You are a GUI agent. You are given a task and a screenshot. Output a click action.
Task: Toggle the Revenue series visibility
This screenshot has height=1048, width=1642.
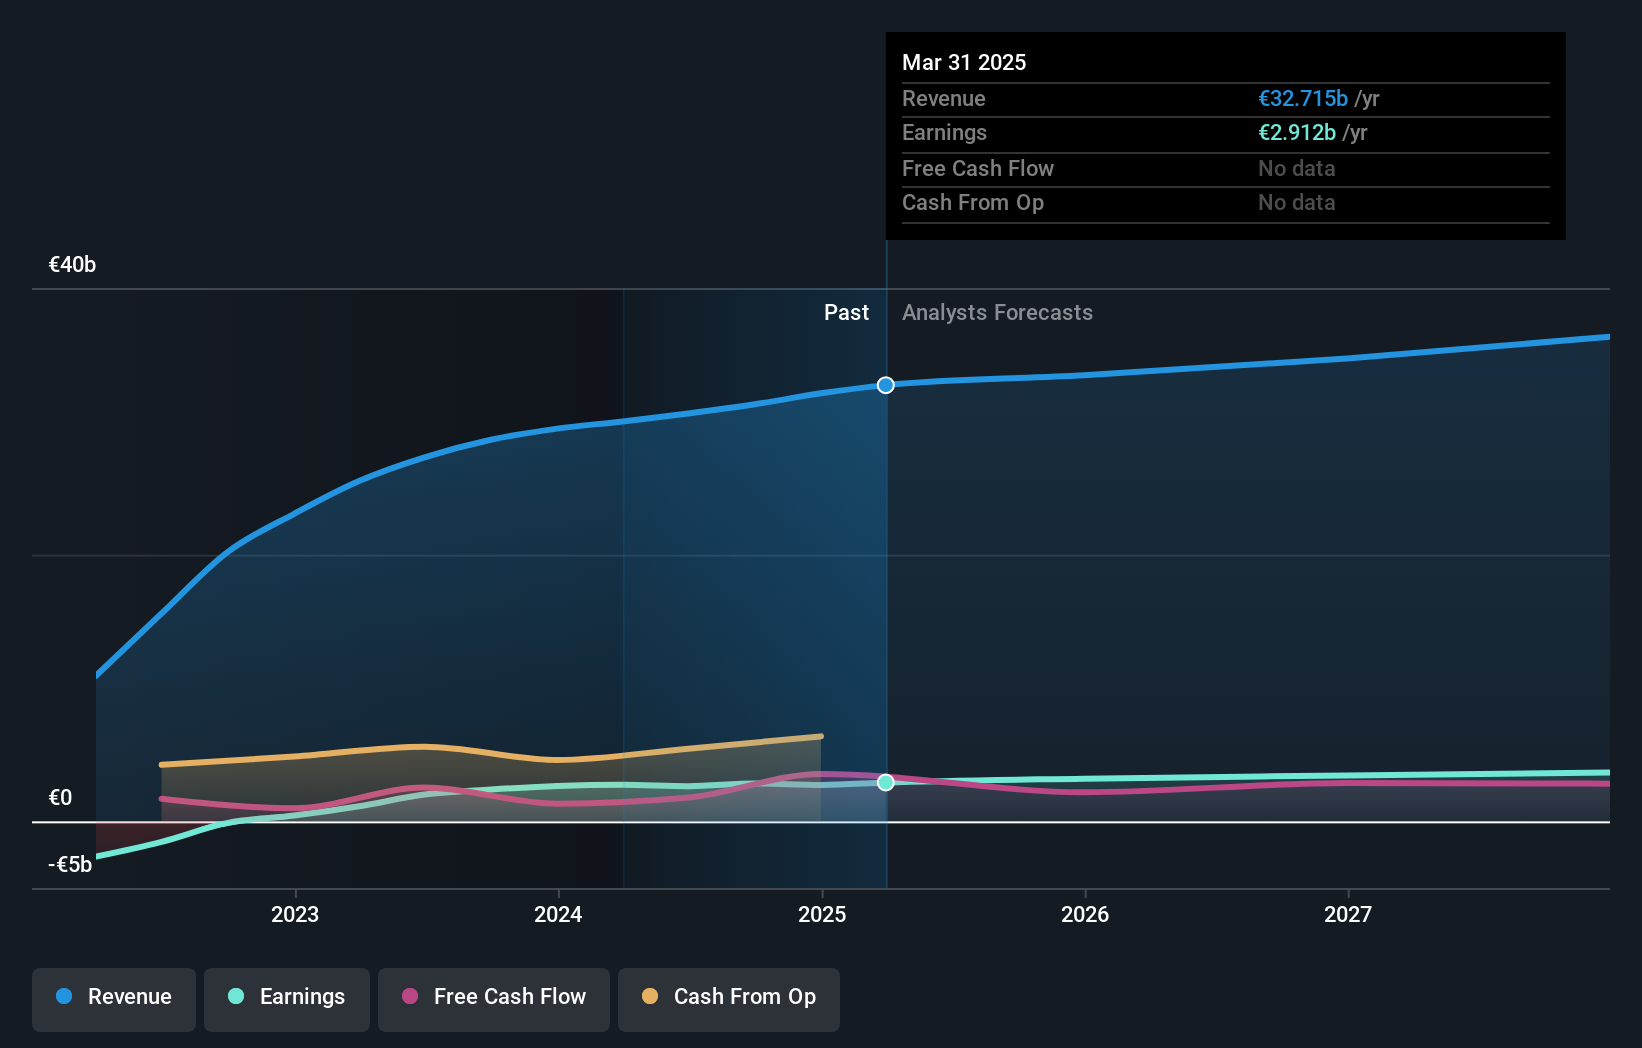click(x=113, y=997)
